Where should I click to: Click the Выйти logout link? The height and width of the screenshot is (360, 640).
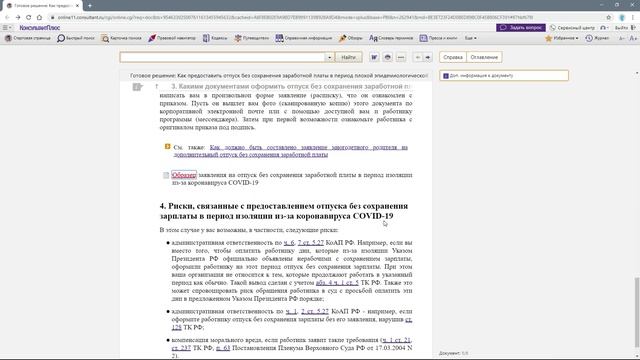point(625,27)
